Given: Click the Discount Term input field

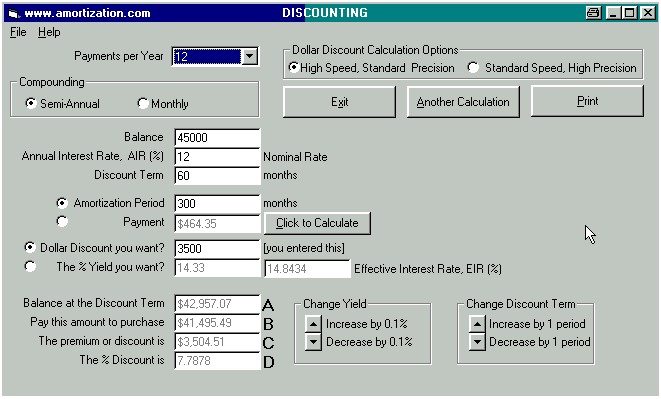Looking at the screenshot, I should pos(217,175).
